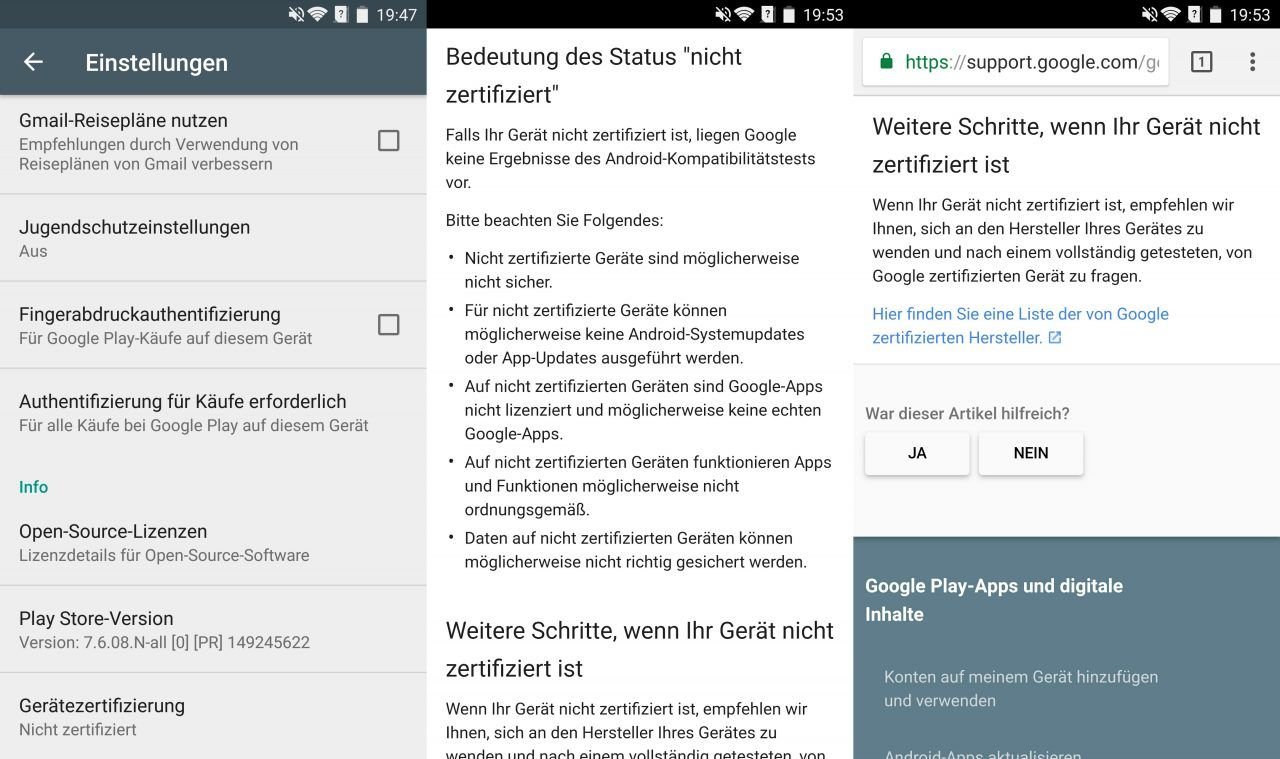Image resolution: width=1280 pixels, height=759 pixels.
Task: Open list of Google zertifizierten Hersteller link
Action: pyautogui.click(x=1020, y=326)
